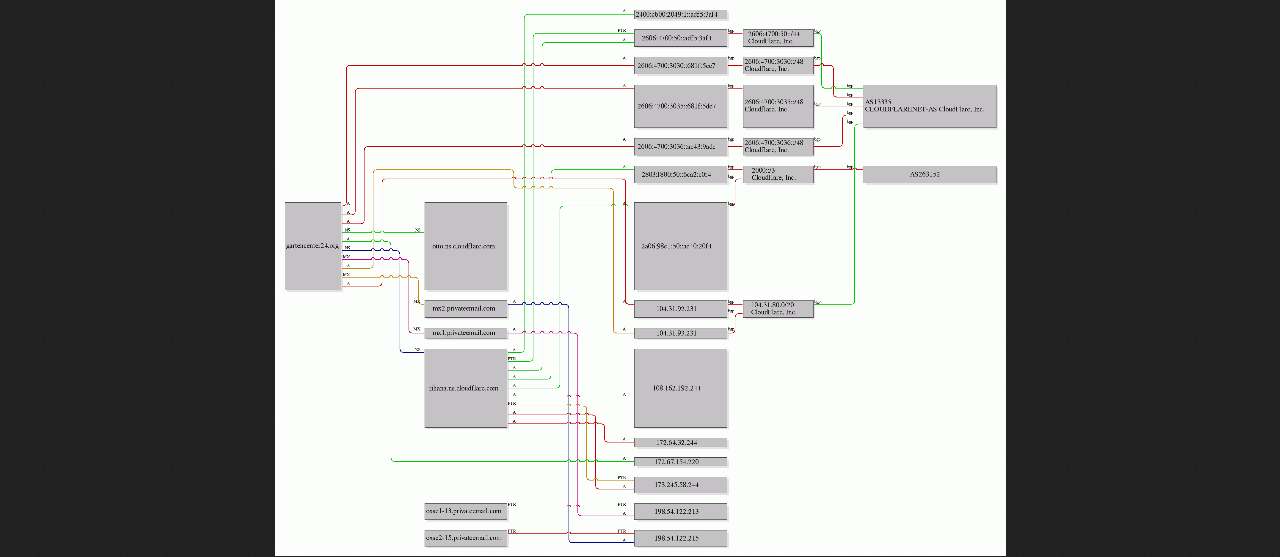Select the guntencenter24.top domain node
Screen dimensions: 1280x557
tap(313, 246)
